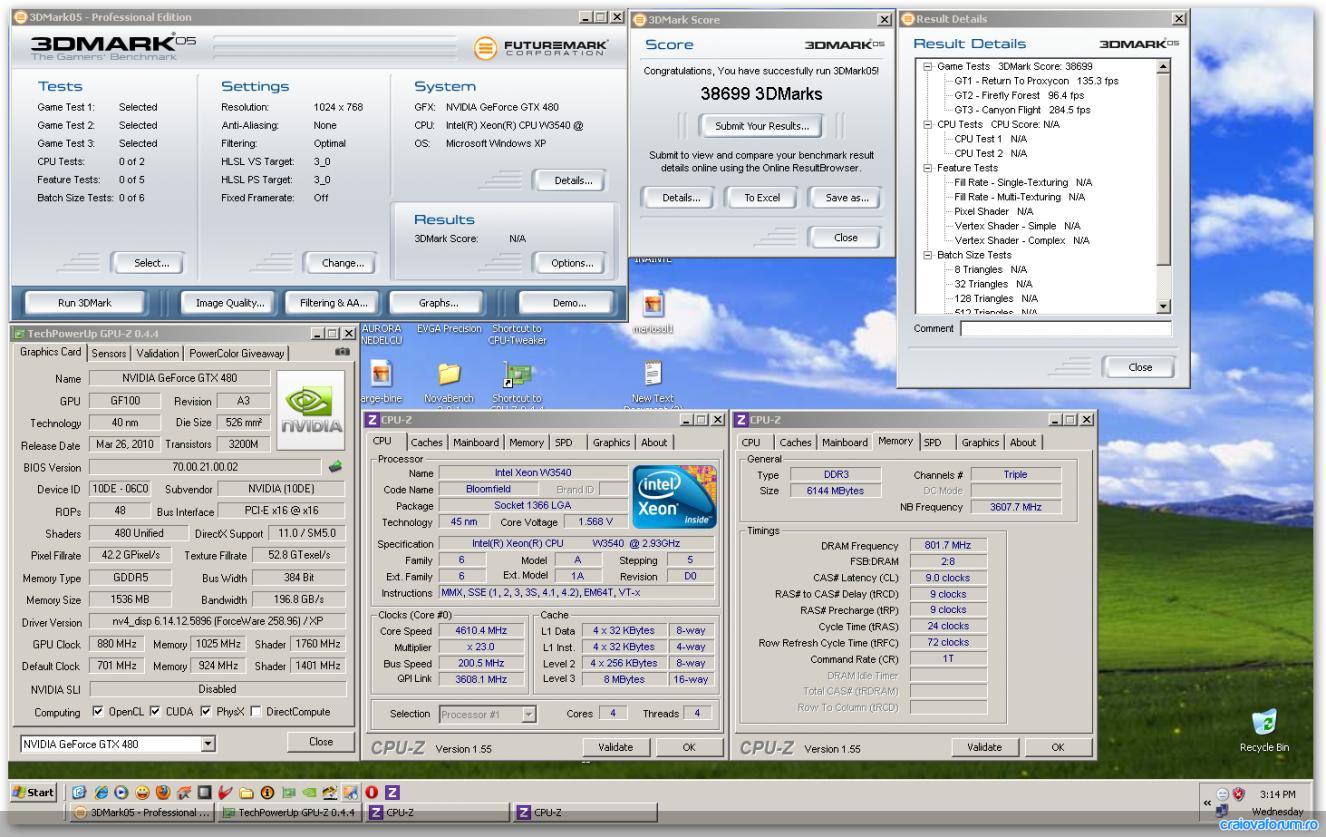This screenshot has height=837, width=1326.
Task: Launch Opera from the quick launch bar
Action: [371, 791]
